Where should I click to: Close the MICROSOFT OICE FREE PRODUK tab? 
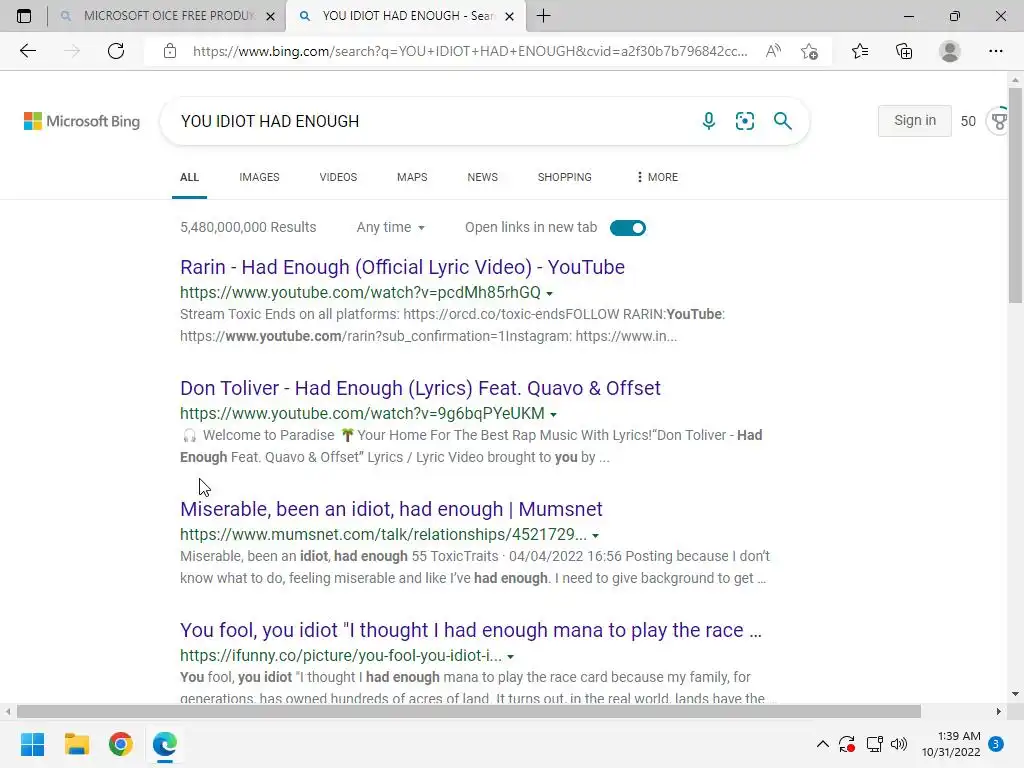click(x=270, y=16)
